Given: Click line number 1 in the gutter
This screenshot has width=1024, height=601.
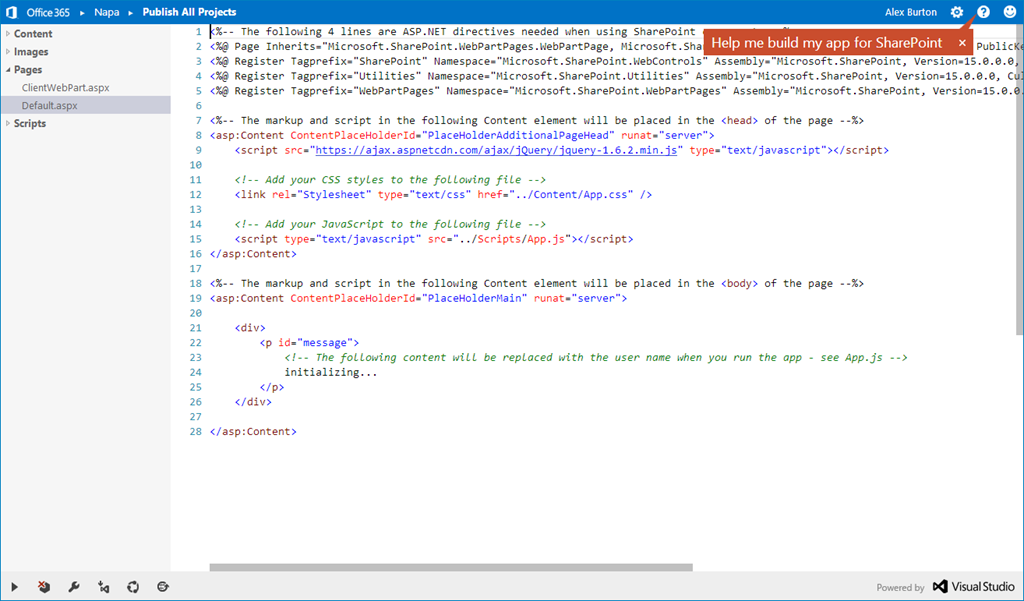Looking at the screenshot, I should 199,31.
